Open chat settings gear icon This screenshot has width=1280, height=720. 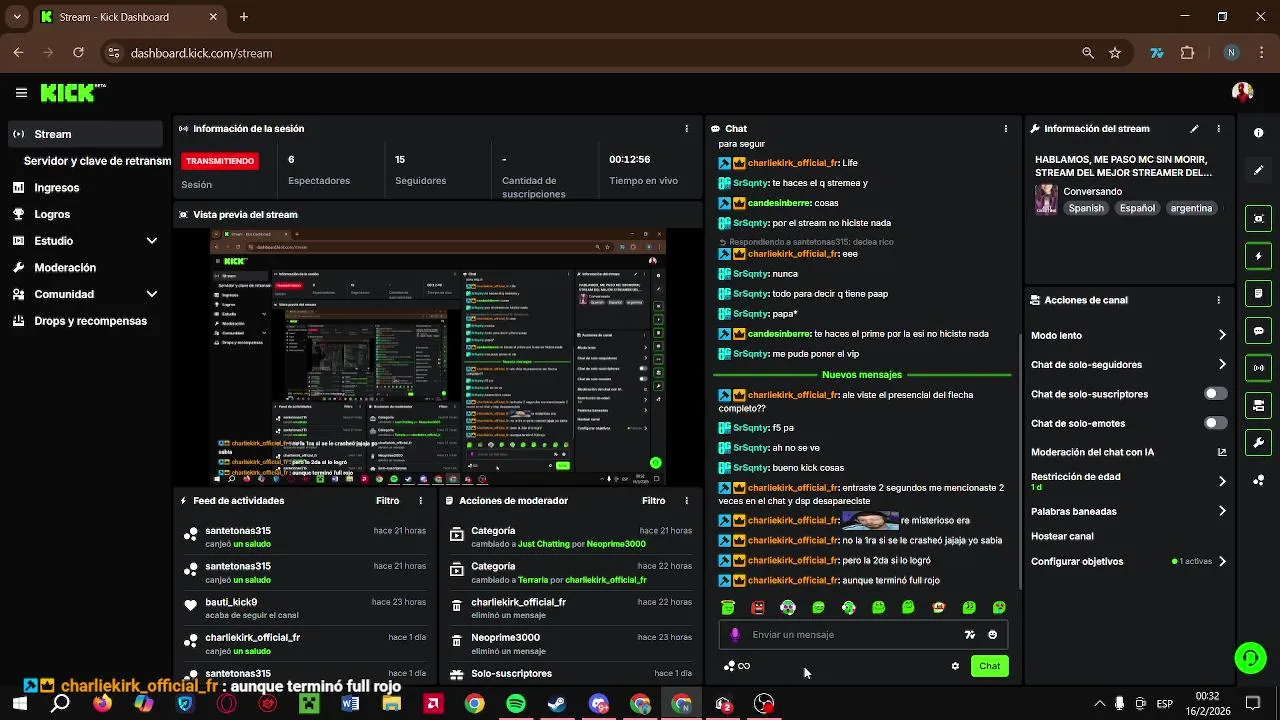(x=955, y=666)
